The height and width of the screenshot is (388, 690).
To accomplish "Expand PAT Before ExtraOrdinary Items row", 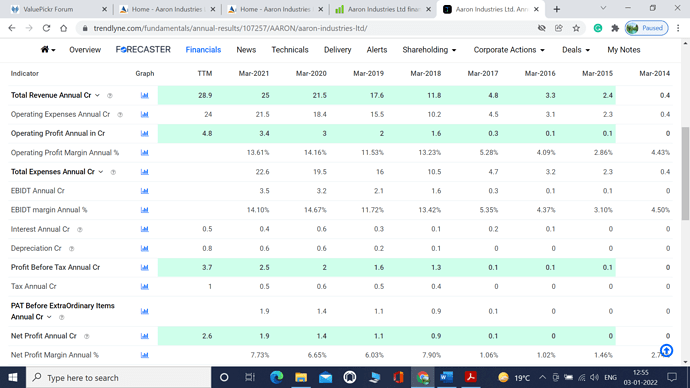I will pyautogui.click(x=49, y=317).
